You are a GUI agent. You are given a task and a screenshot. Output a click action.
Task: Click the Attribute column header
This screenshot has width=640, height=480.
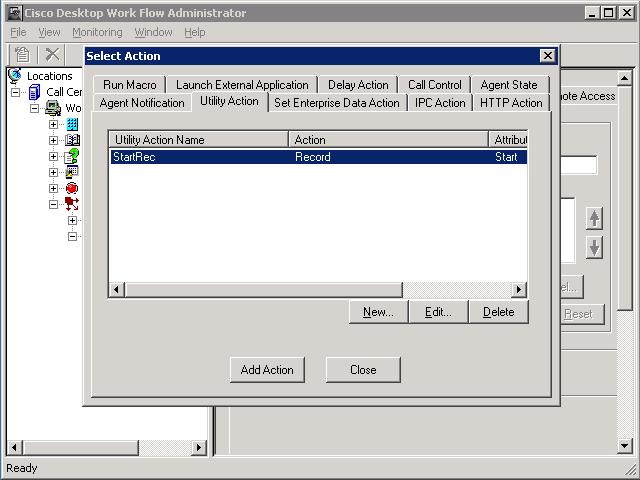pyautogui.click(x=508, y=140)
